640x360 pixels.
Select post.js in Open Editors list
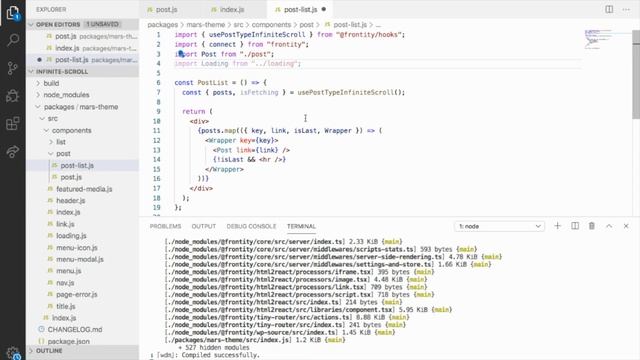click(x=83, y=36)
